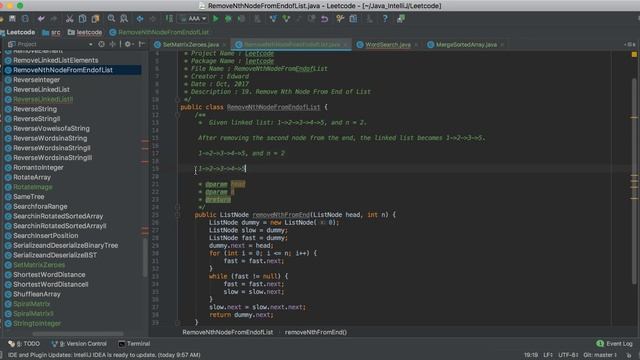
Task: Switch to MergeSortedArray.java tab
Action: pos(466,44)
